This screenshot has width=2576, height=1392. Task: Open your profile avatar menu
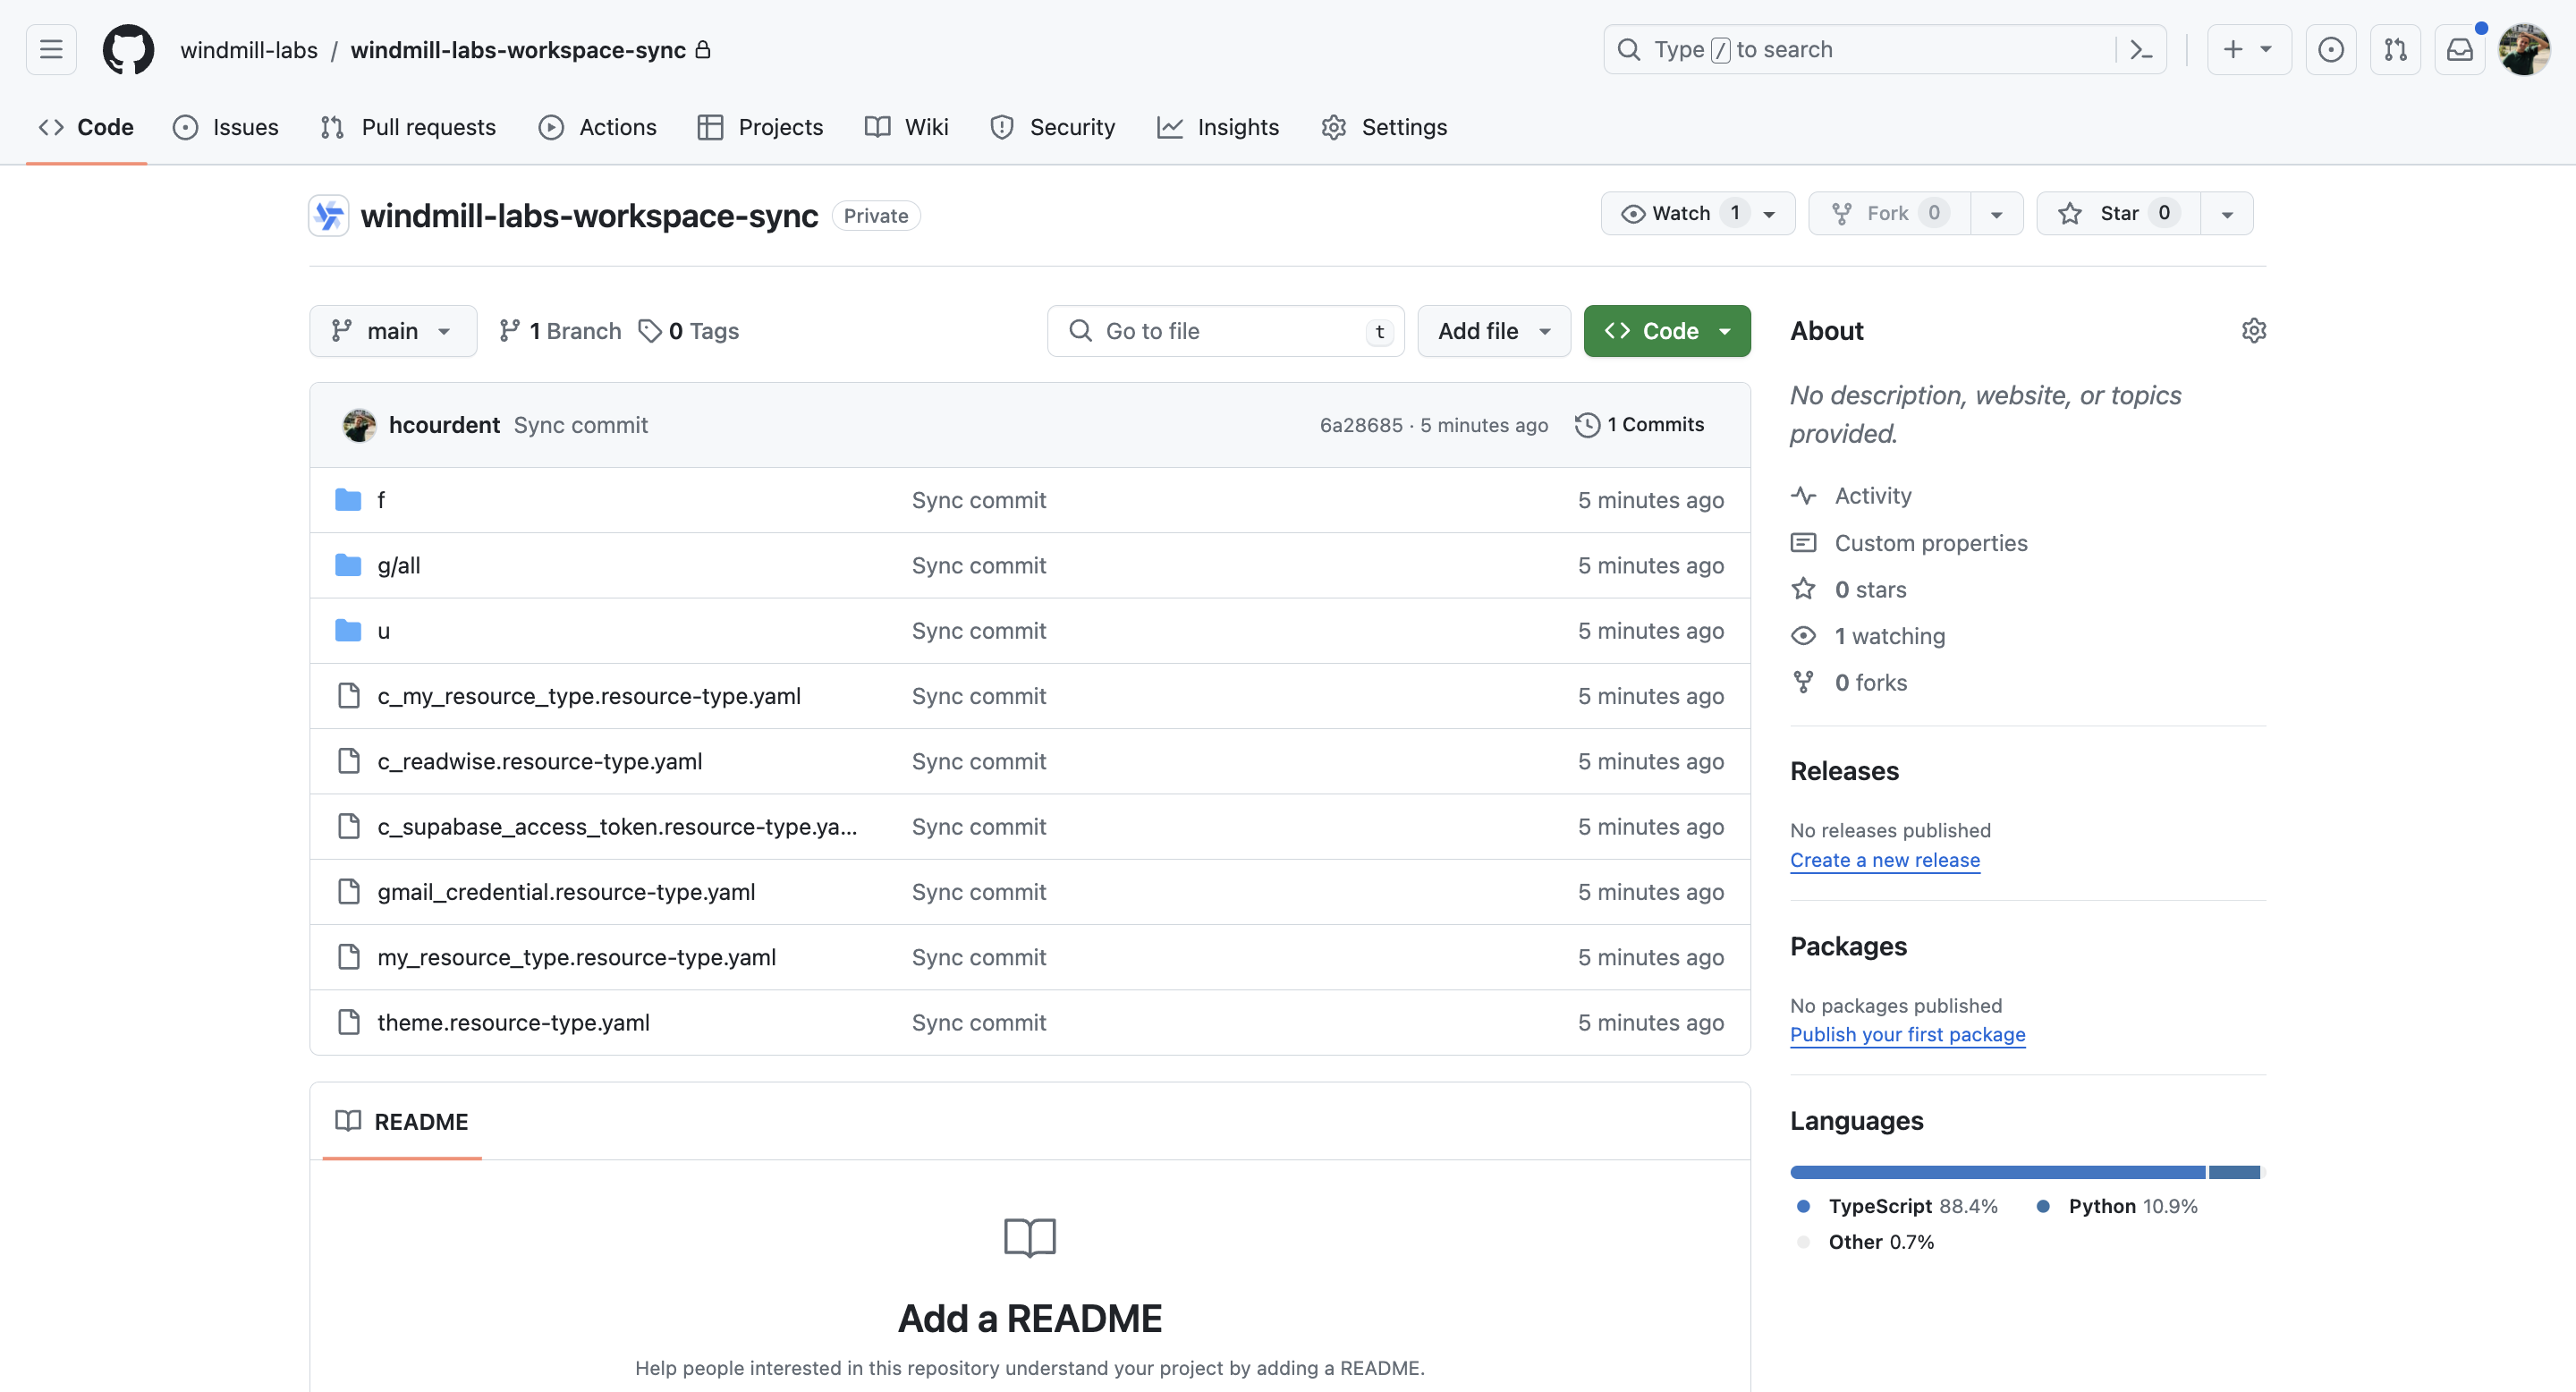tap(2524, 49)
